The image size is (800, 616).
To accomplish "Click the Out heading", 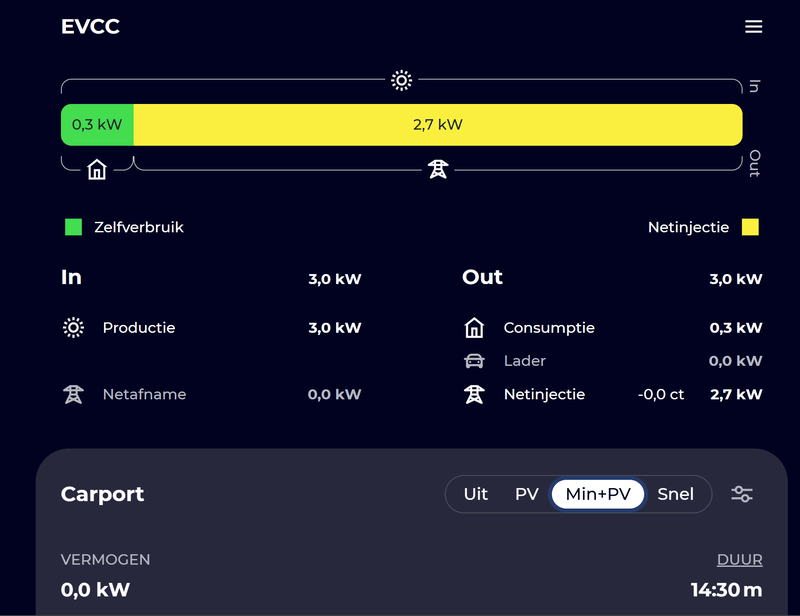I will point(482,277).
